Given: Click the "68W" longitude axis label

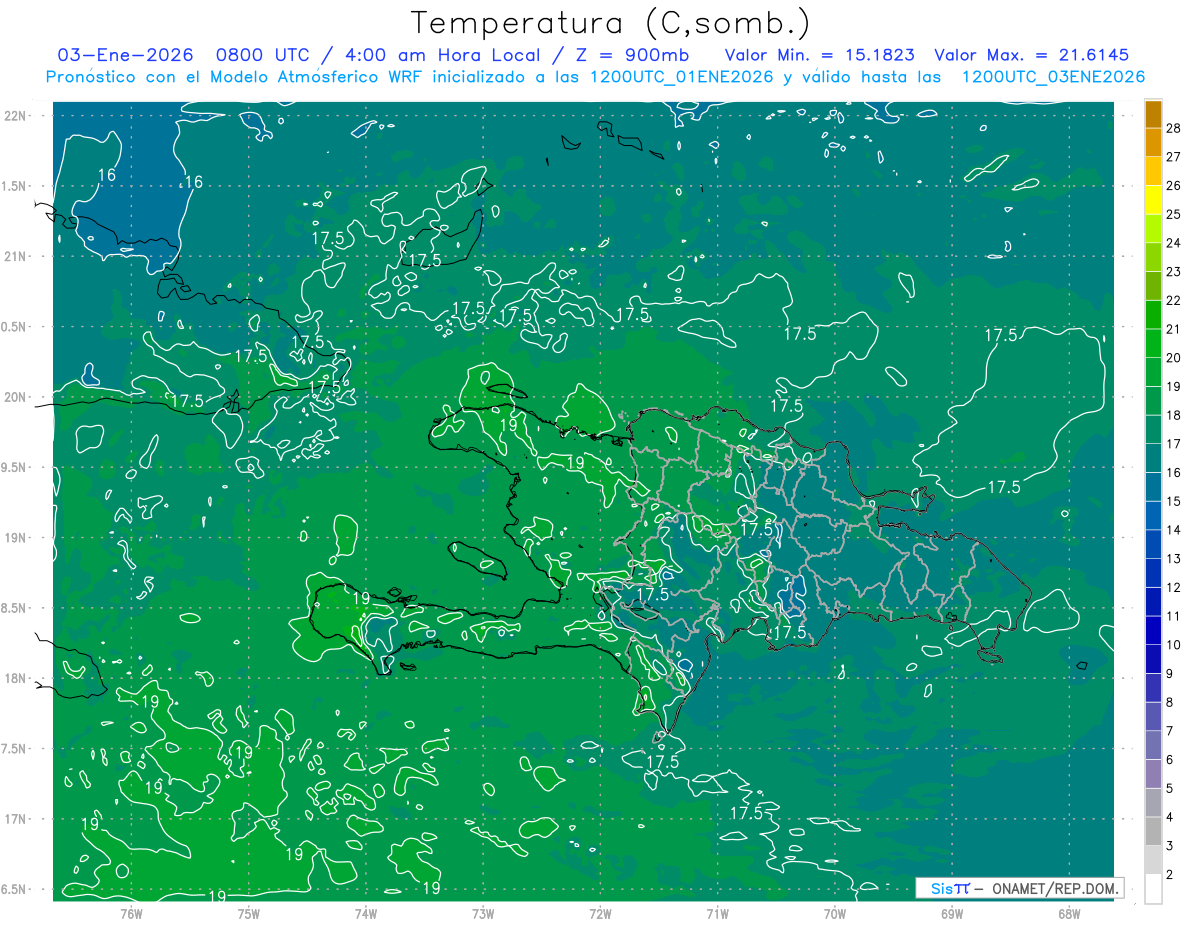Looking at the screenshot, I should (x=1069, y=913).
